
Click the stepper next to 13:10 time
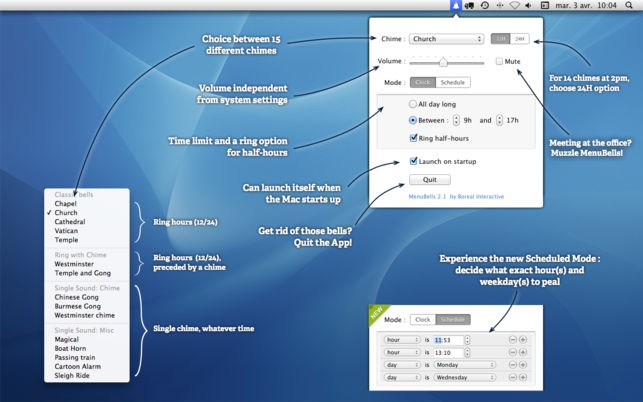tap(467, 352)
